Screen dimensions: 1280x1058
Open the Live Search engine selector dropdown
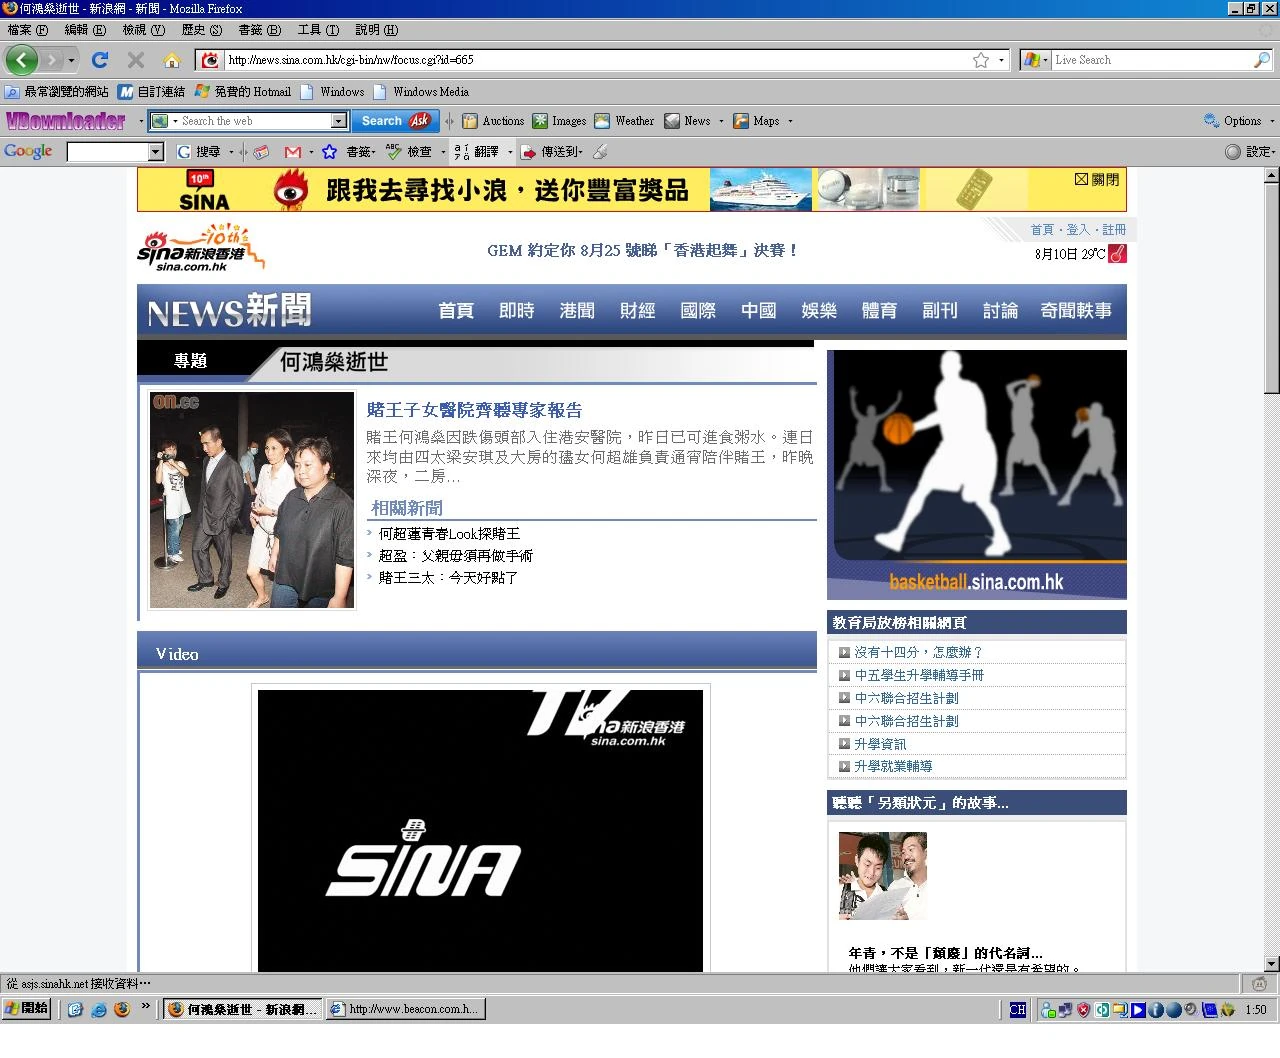click(1045, 60)
